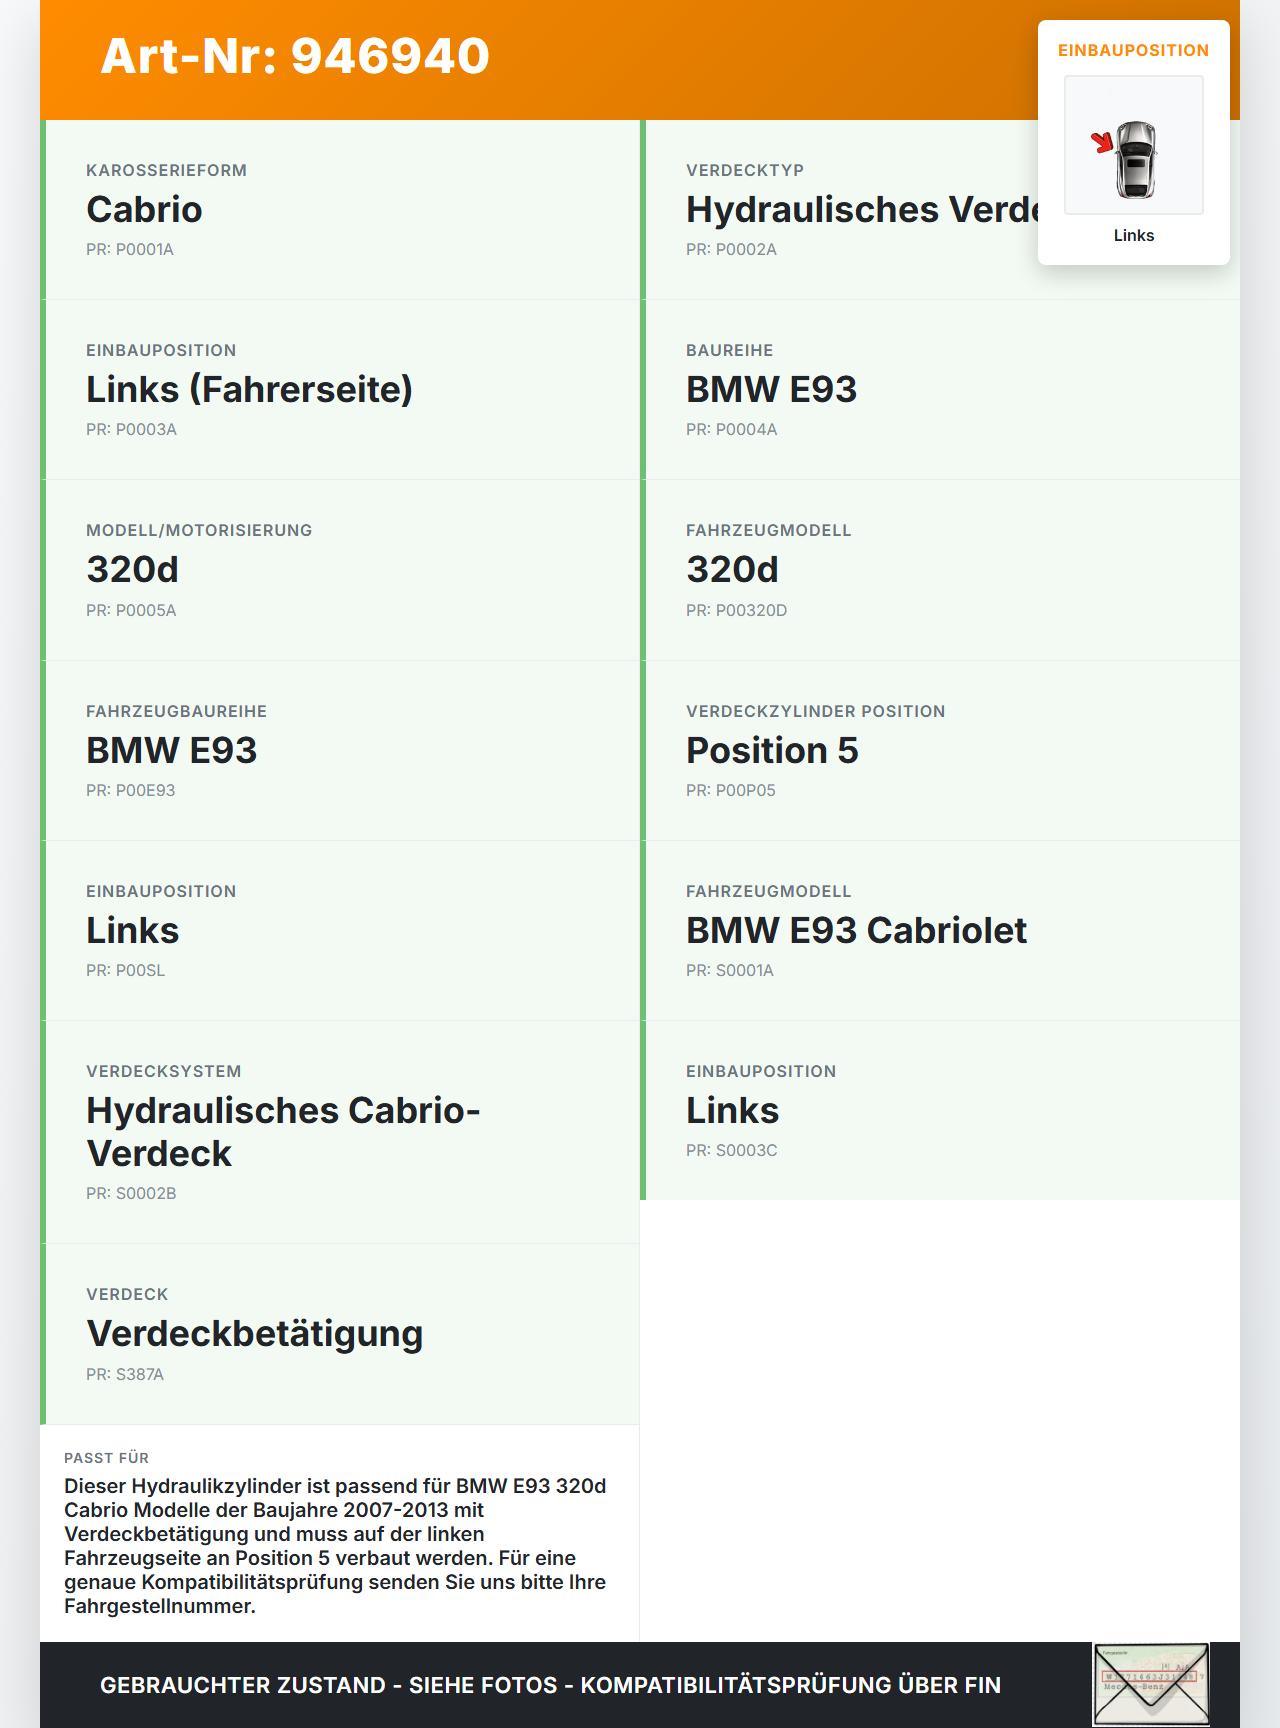Viewport: 1280px width, 1728px height.
Task: Select the Verdeckzylinder Position 5 card
Action: tap(940, 751)
